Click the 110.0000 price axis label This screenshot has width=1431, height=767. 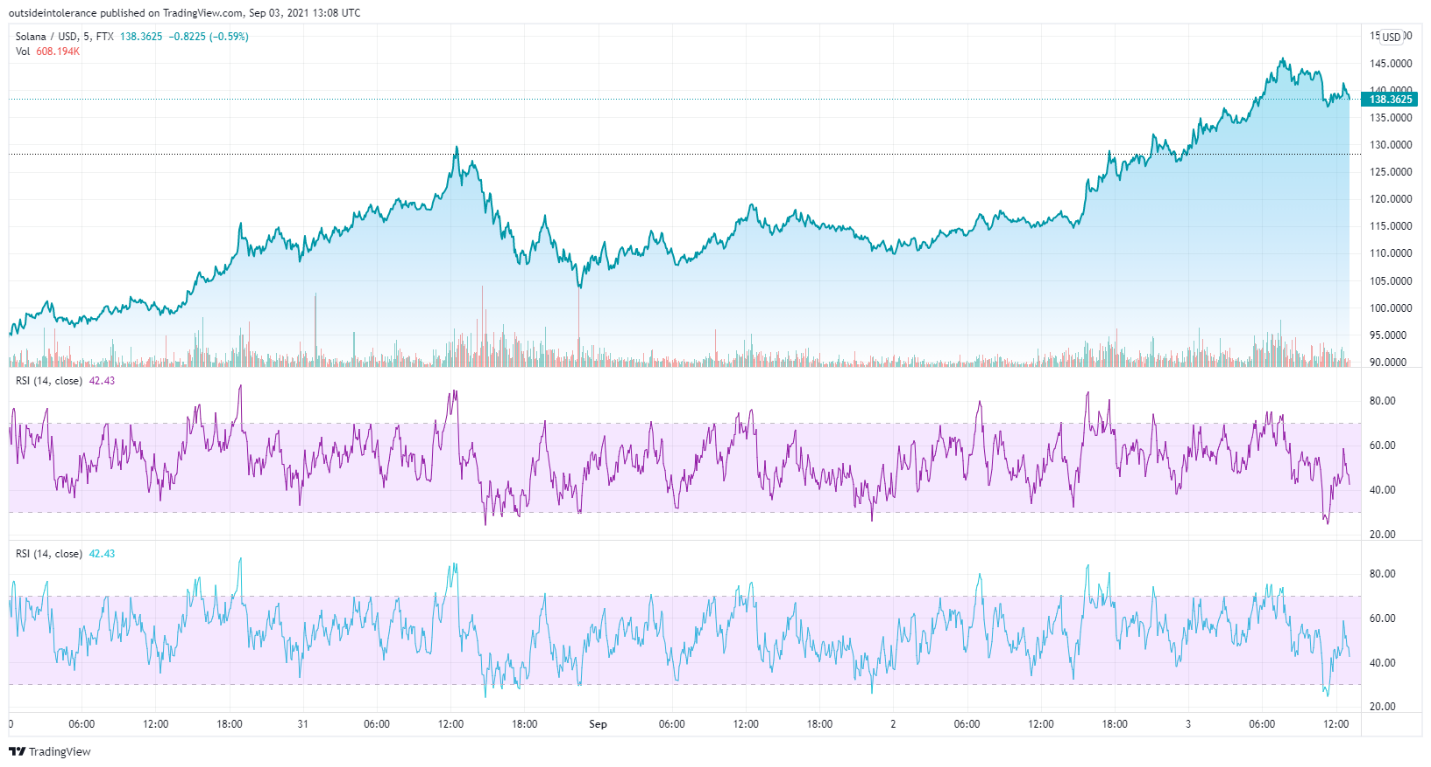(x=1391, y=253)
